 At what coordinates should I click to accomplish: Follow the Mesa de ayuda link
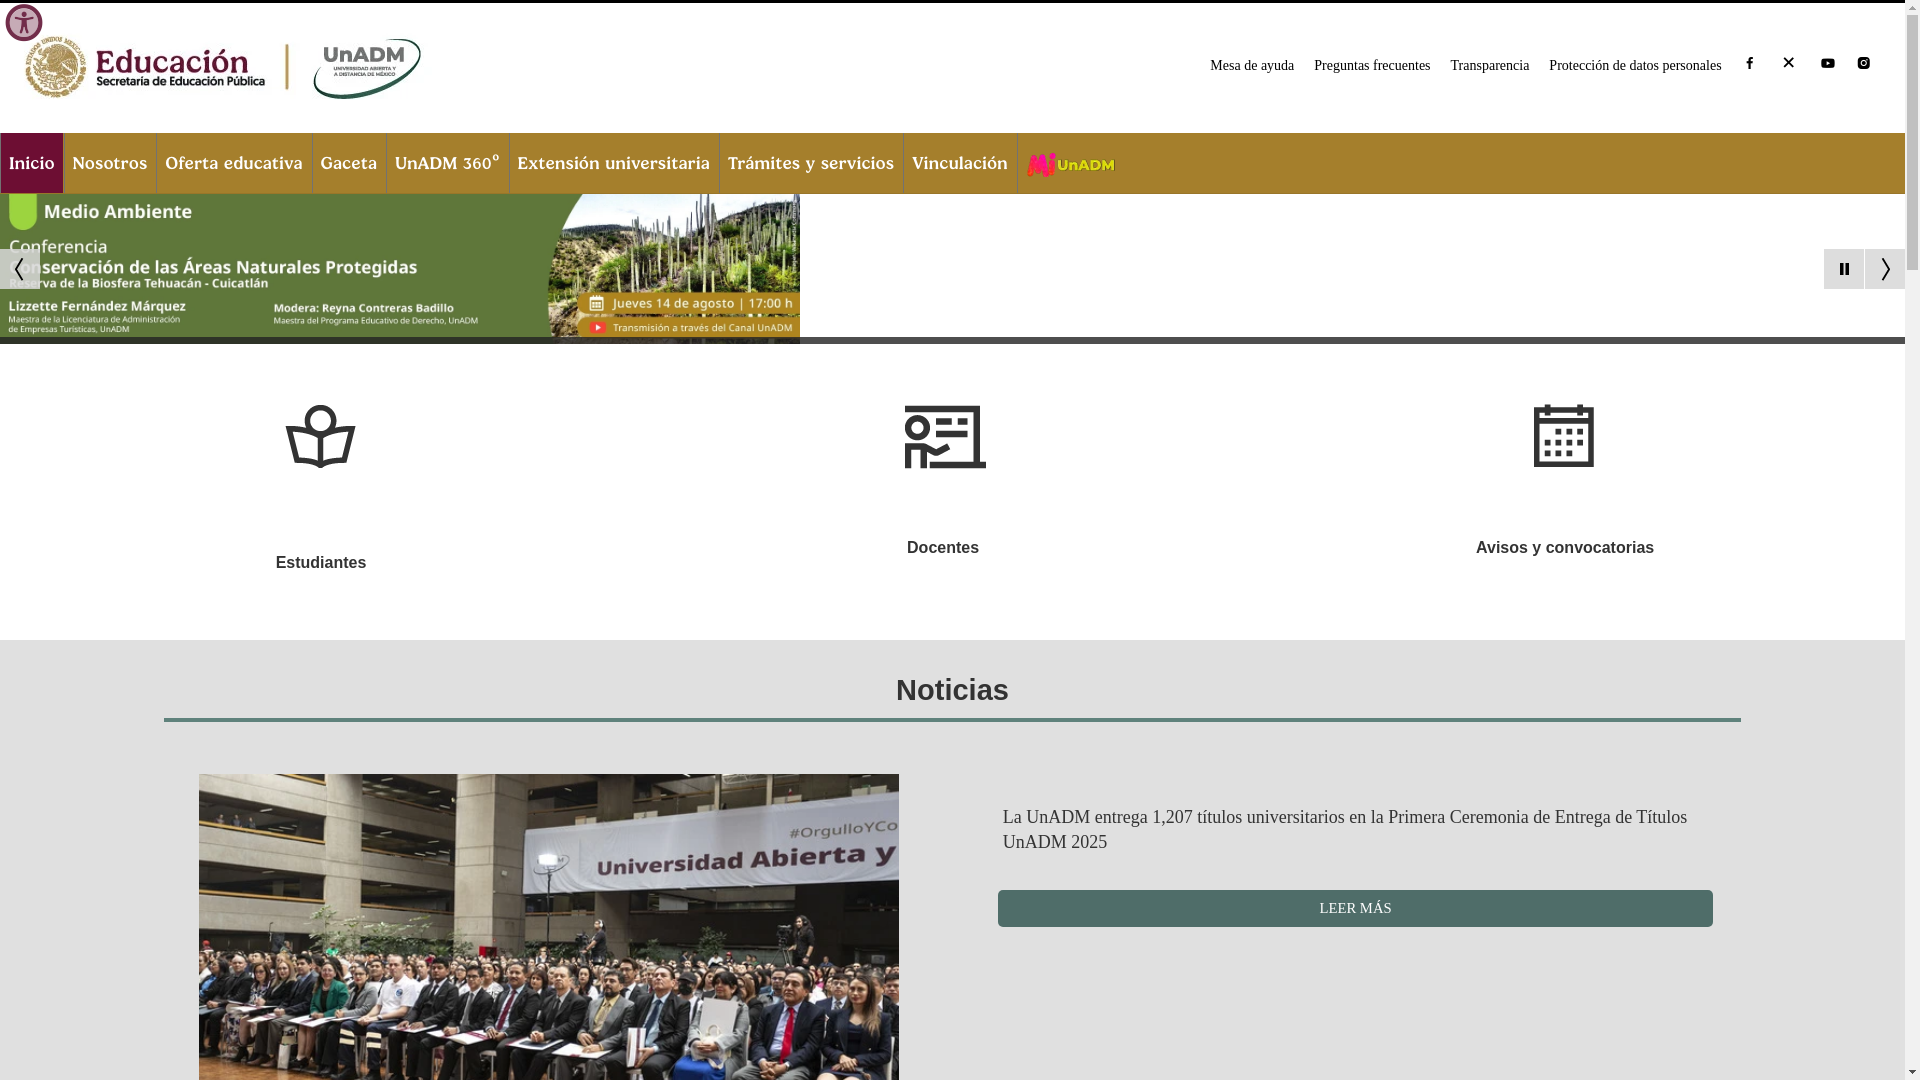click(x=1252, y=66)
